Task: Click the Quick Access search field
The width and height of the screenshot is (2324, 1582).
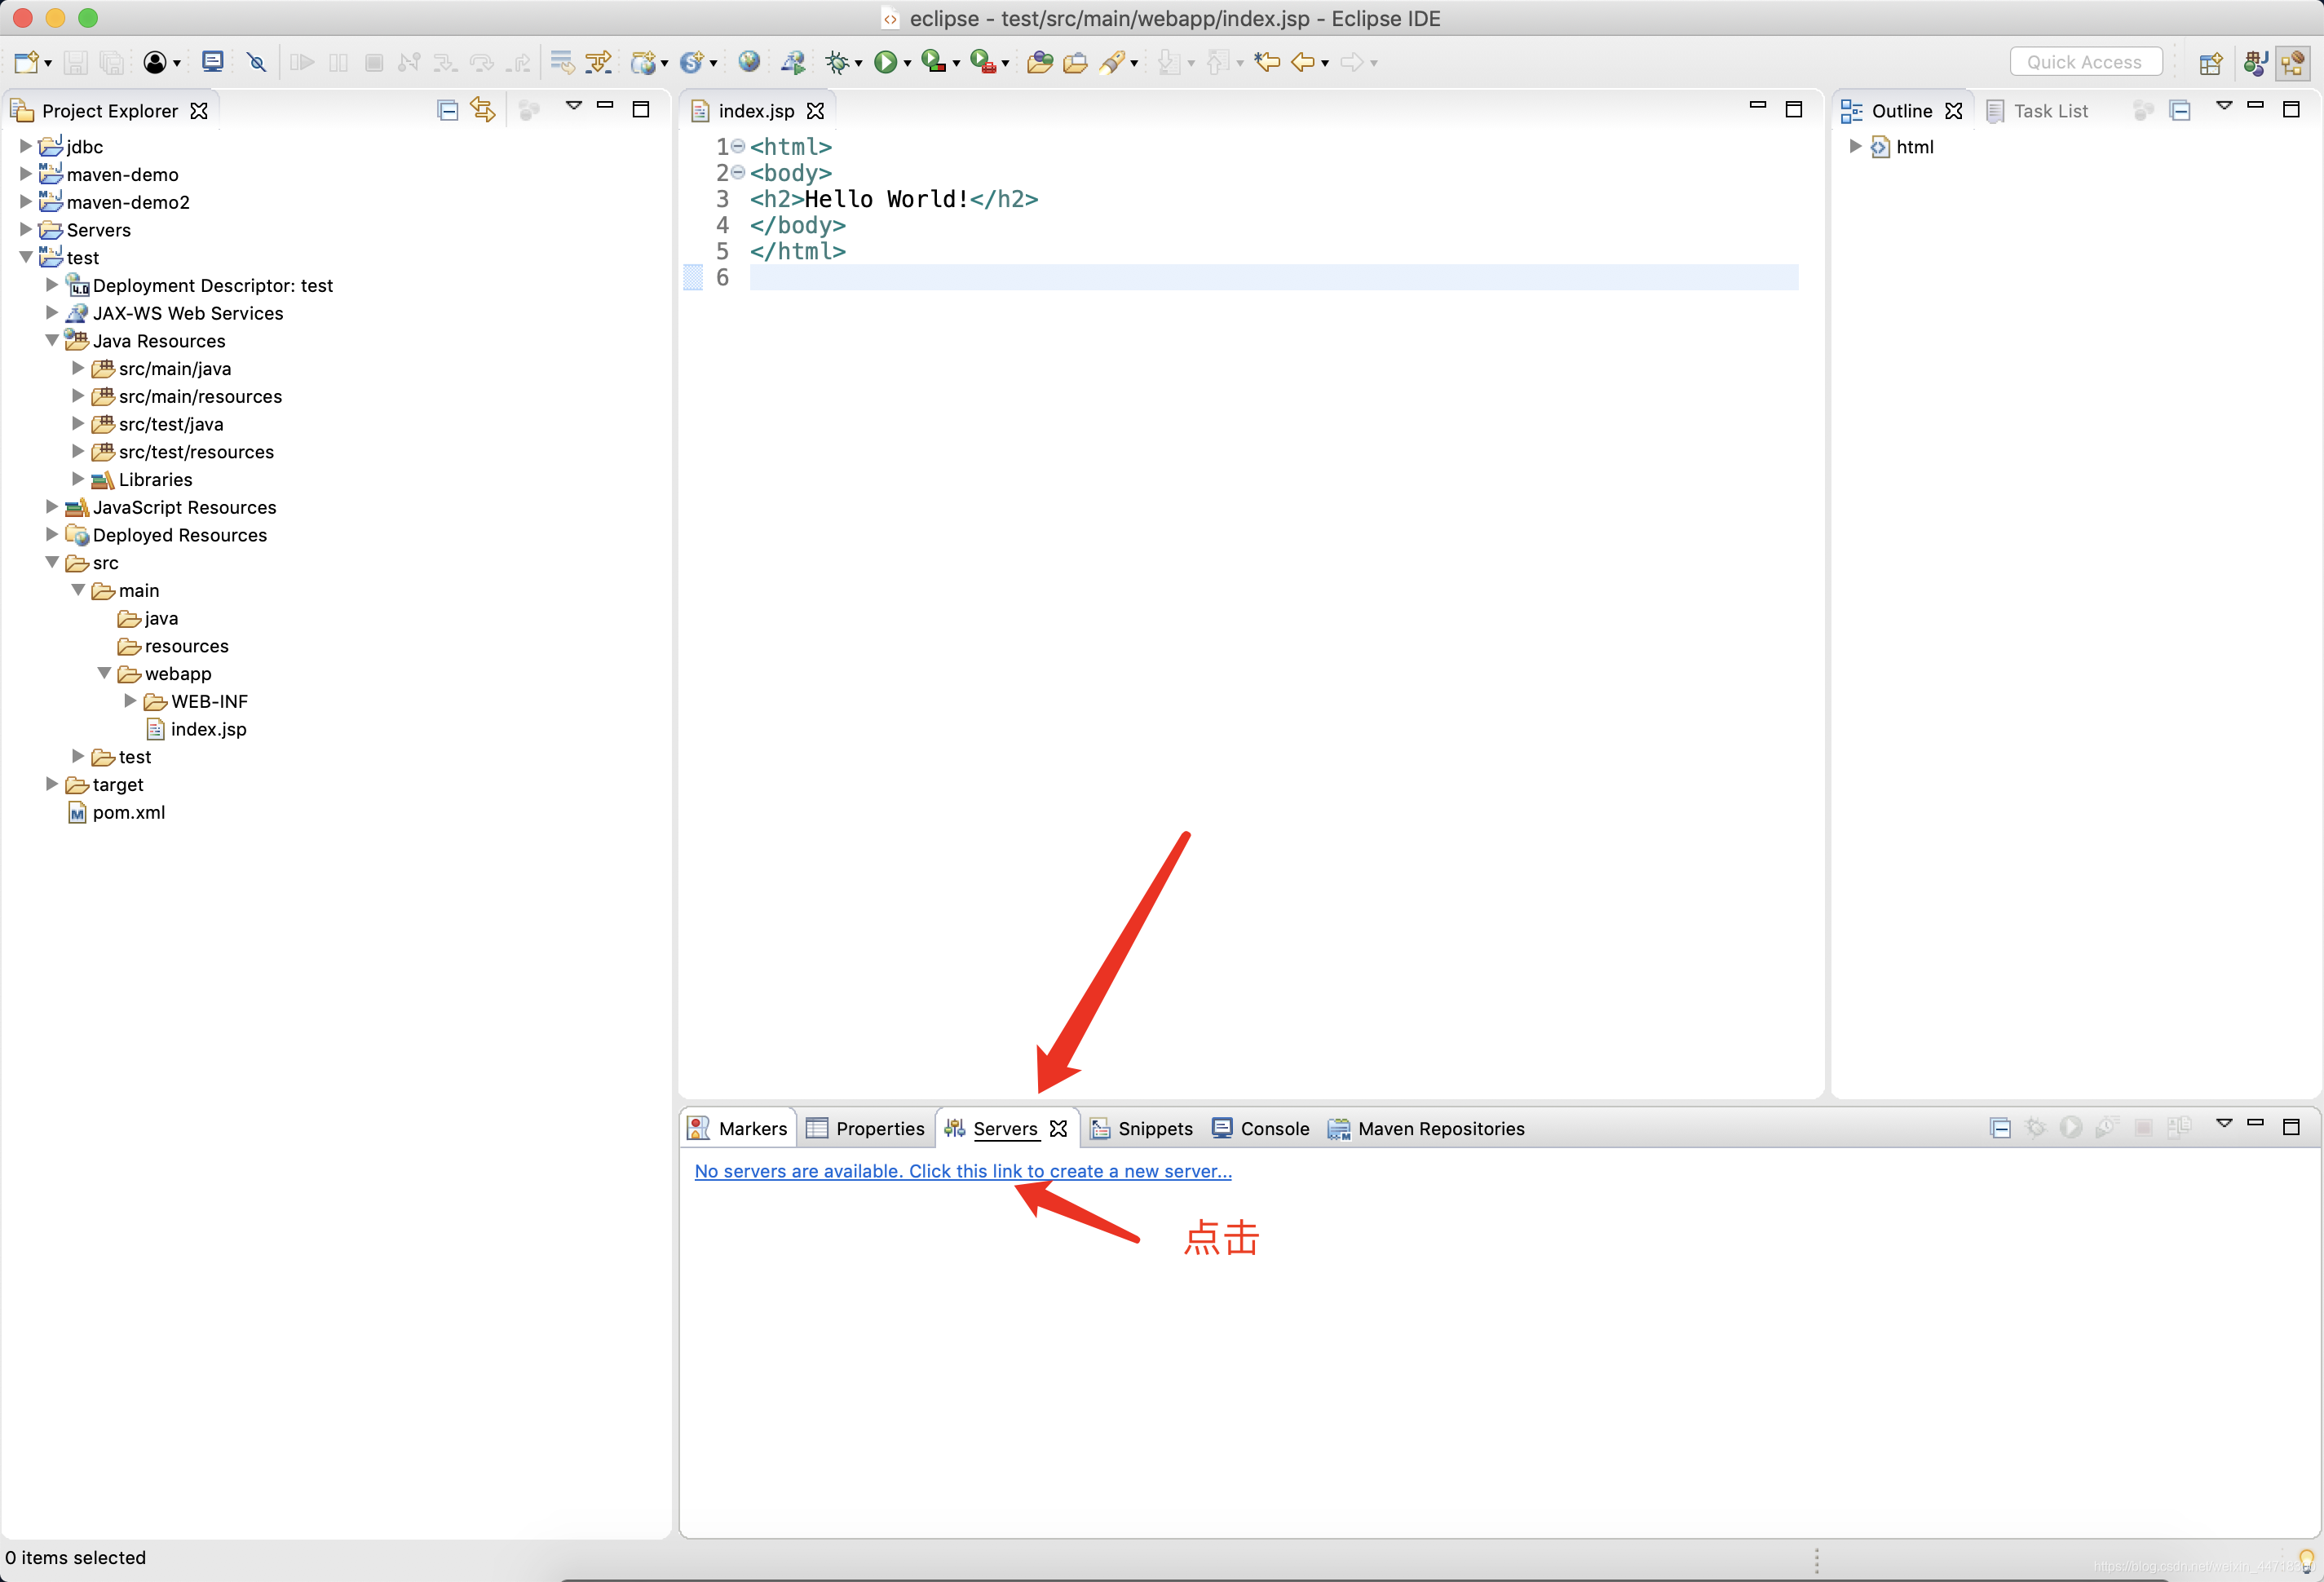Action: pos(2084,62)
